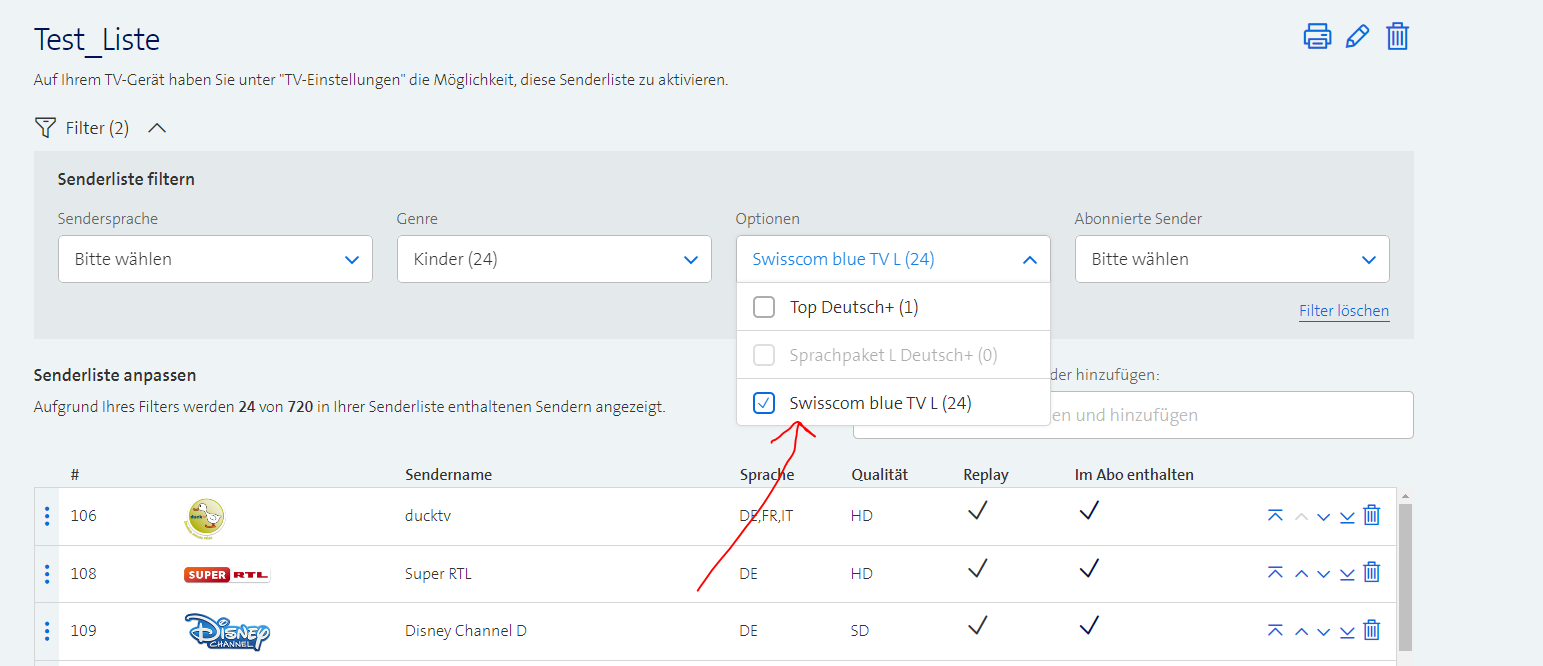
Task: Move Disney Channel D to the bottom
Action: coord(1347,631)
